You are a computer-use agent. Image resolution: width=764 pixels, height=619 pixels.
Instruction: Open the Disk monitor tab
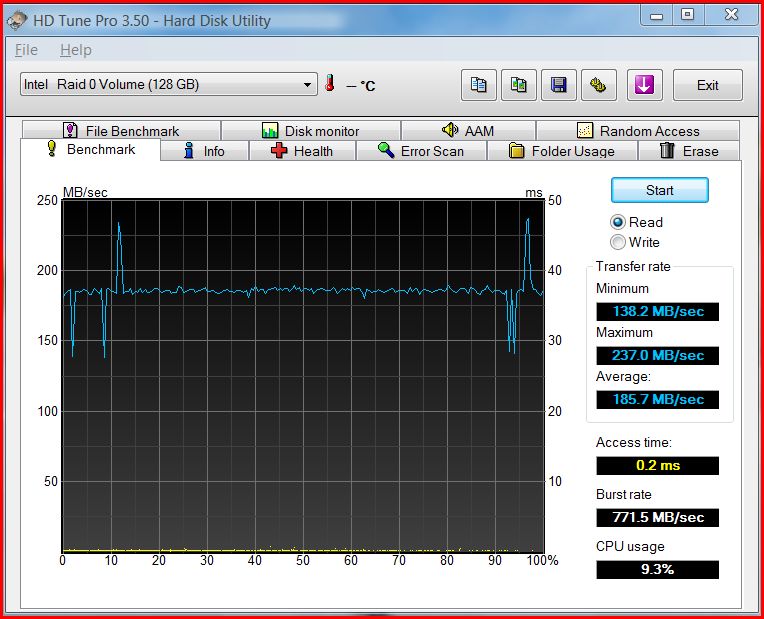coord(310,131)
